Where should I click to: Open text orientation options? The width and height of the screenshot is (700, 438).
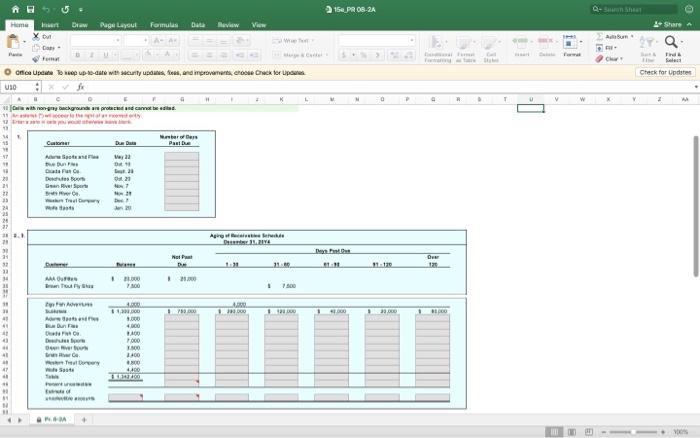[241, 41]
